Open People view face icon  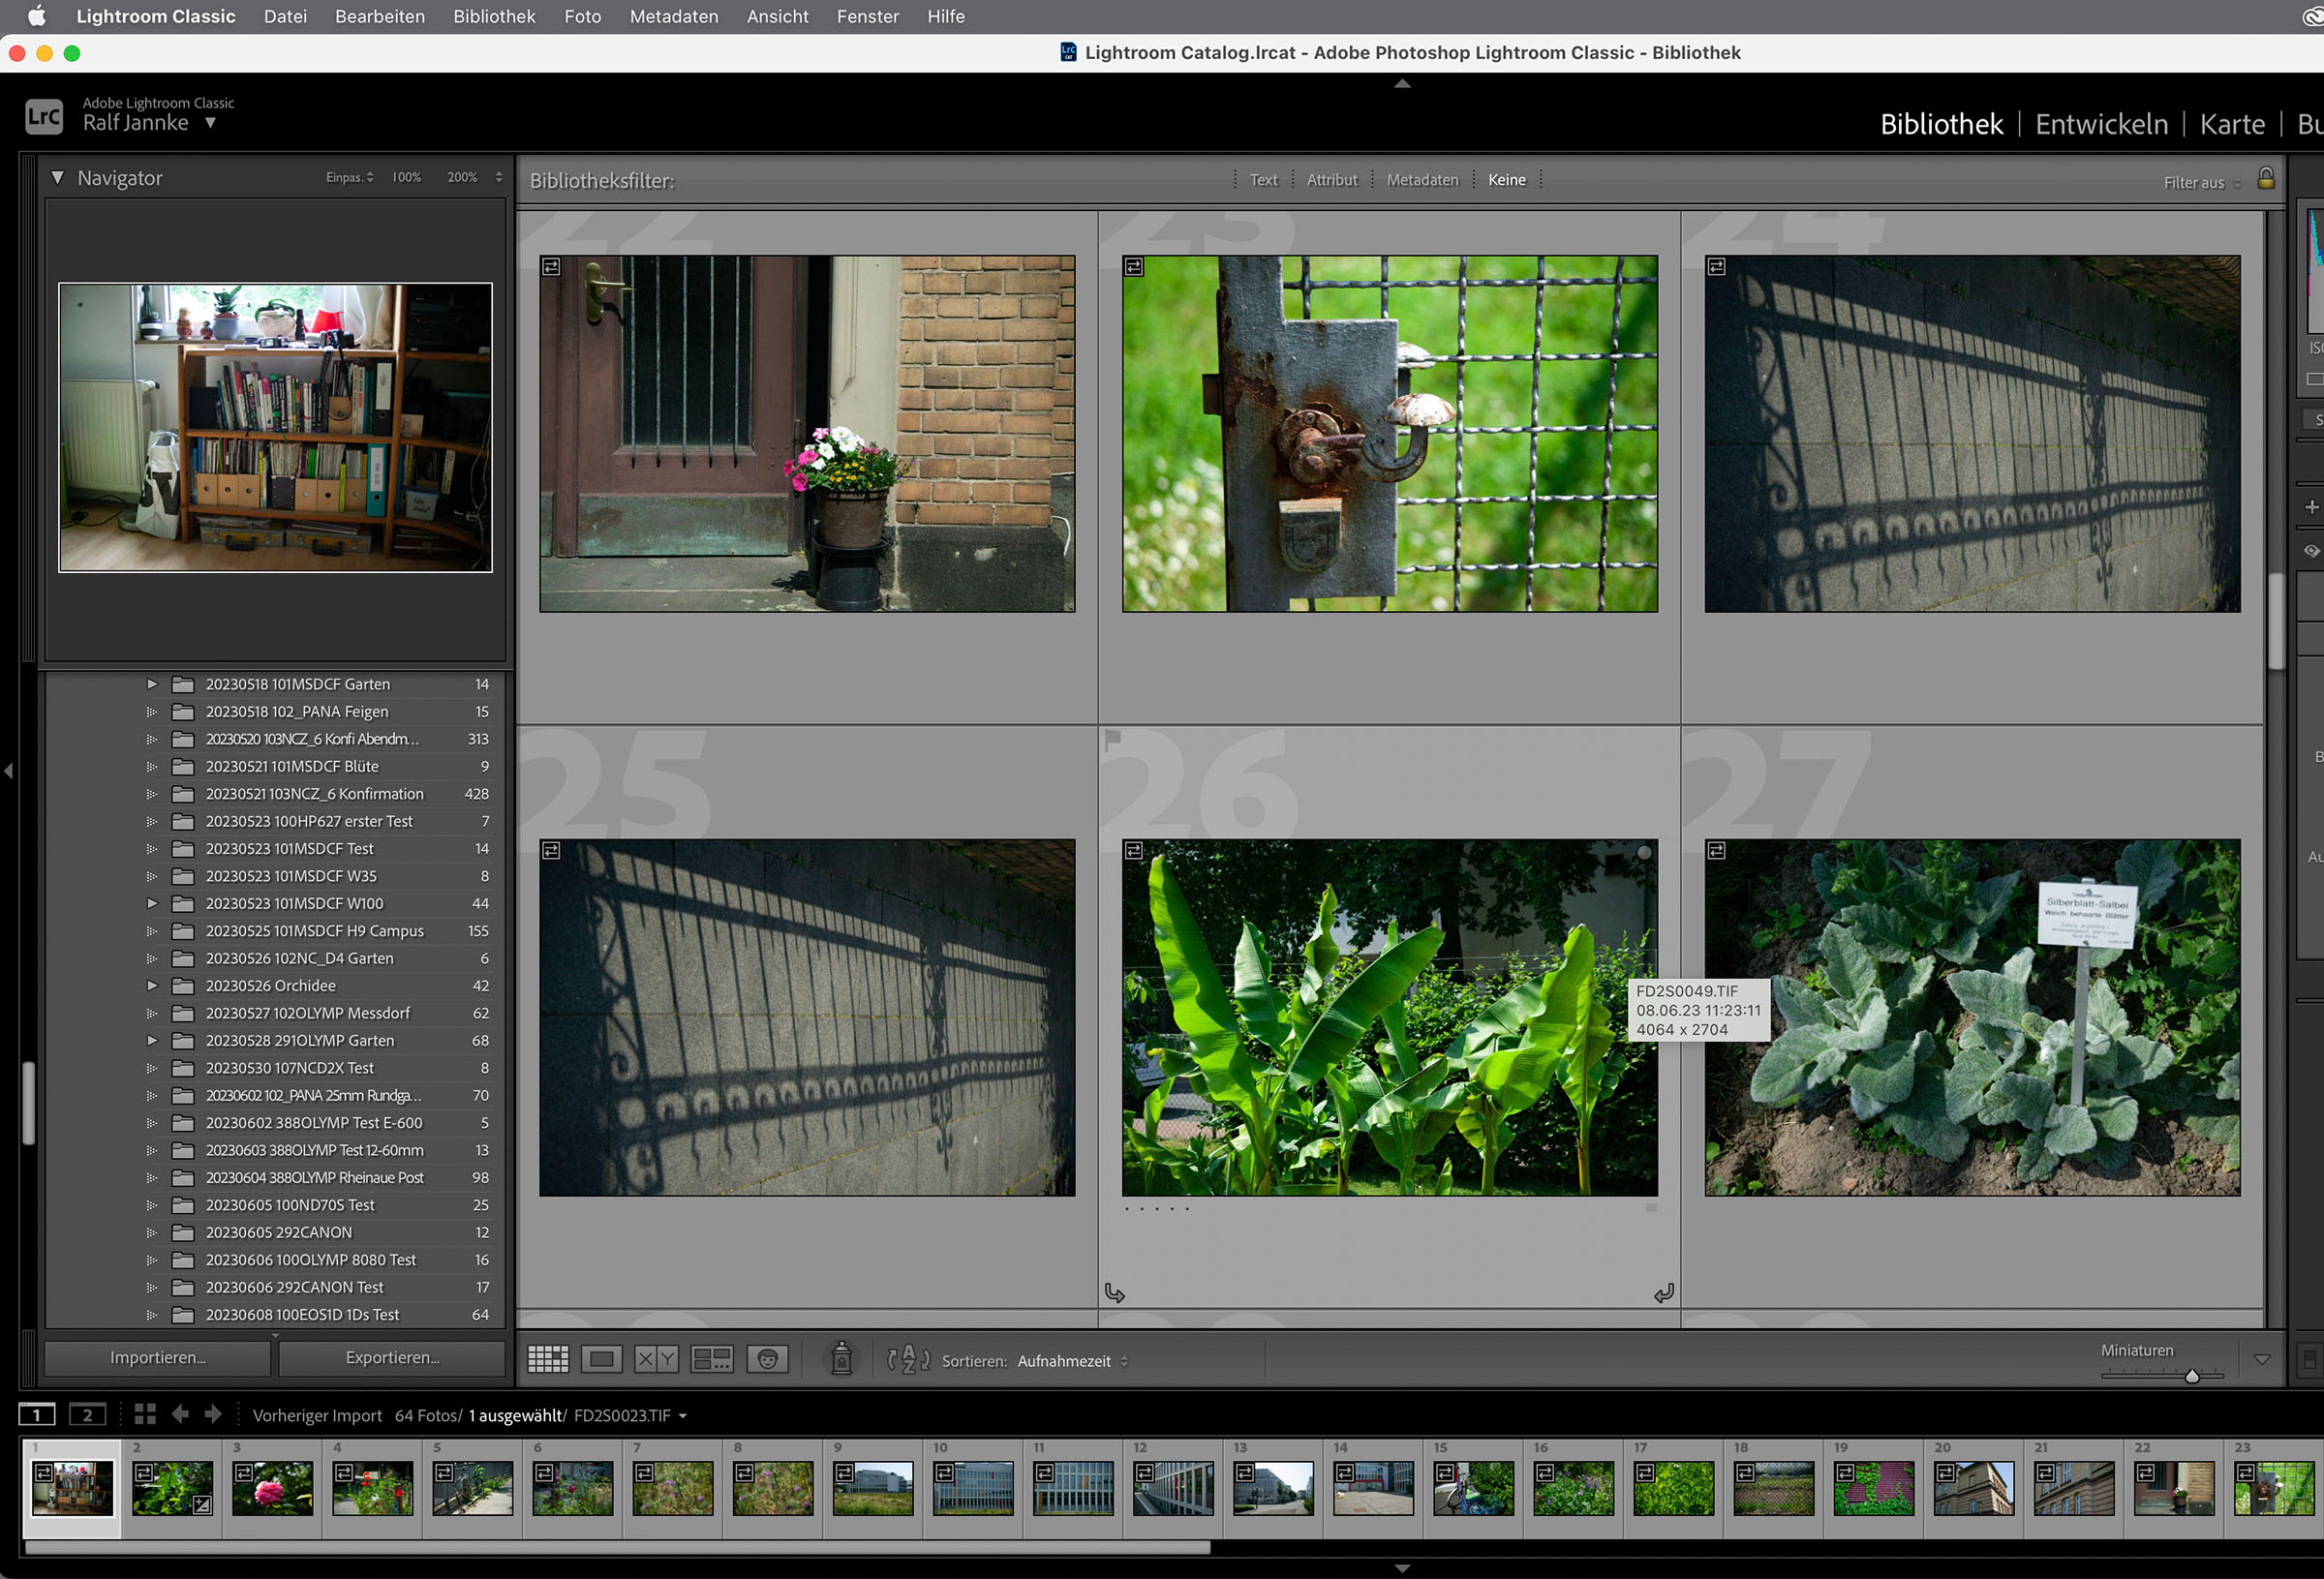(767, 1359)
